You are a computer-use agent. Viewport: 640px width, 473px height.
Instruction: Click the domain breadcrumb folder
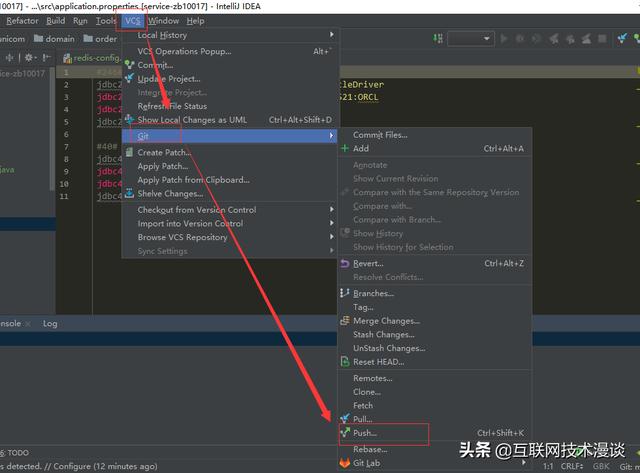[55, 39]
